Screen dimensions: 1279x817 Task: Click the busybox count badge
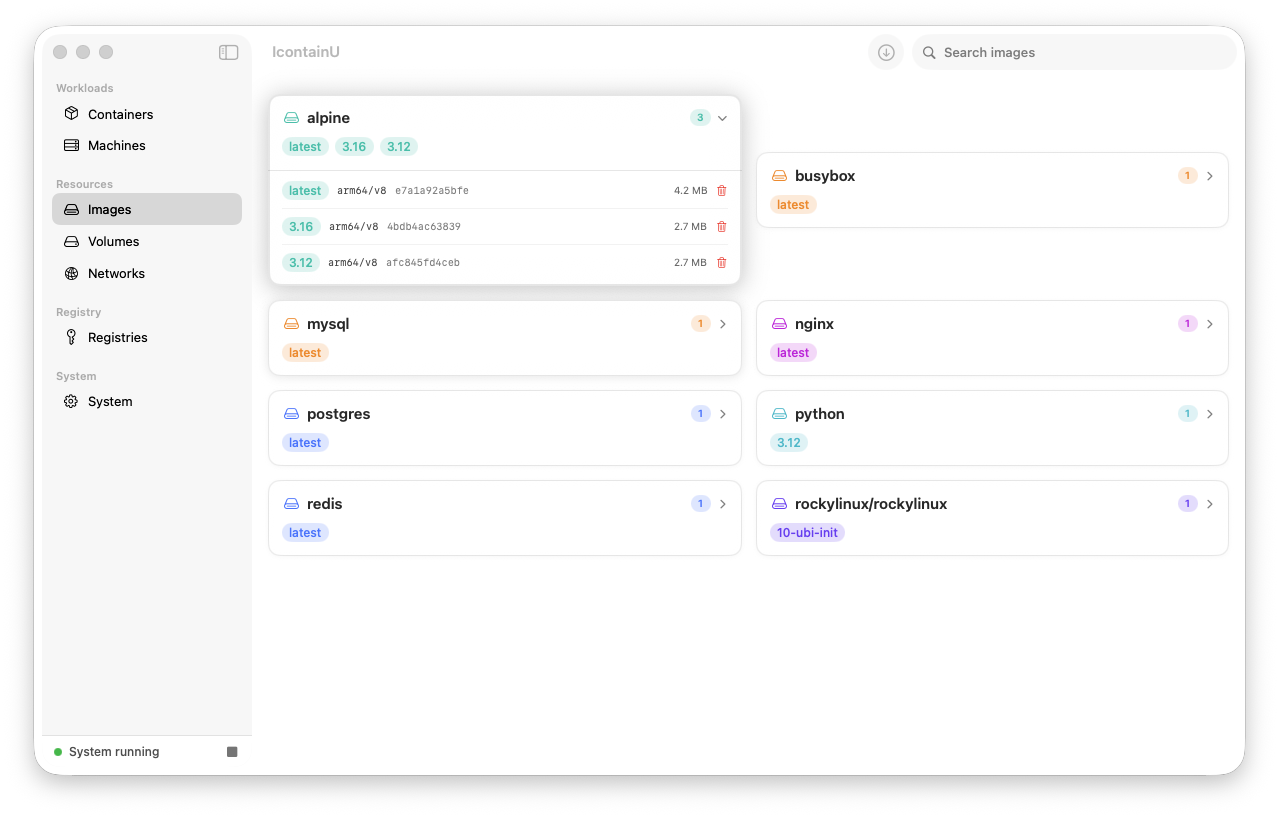pyautogui.click(x=1188, y=176)
